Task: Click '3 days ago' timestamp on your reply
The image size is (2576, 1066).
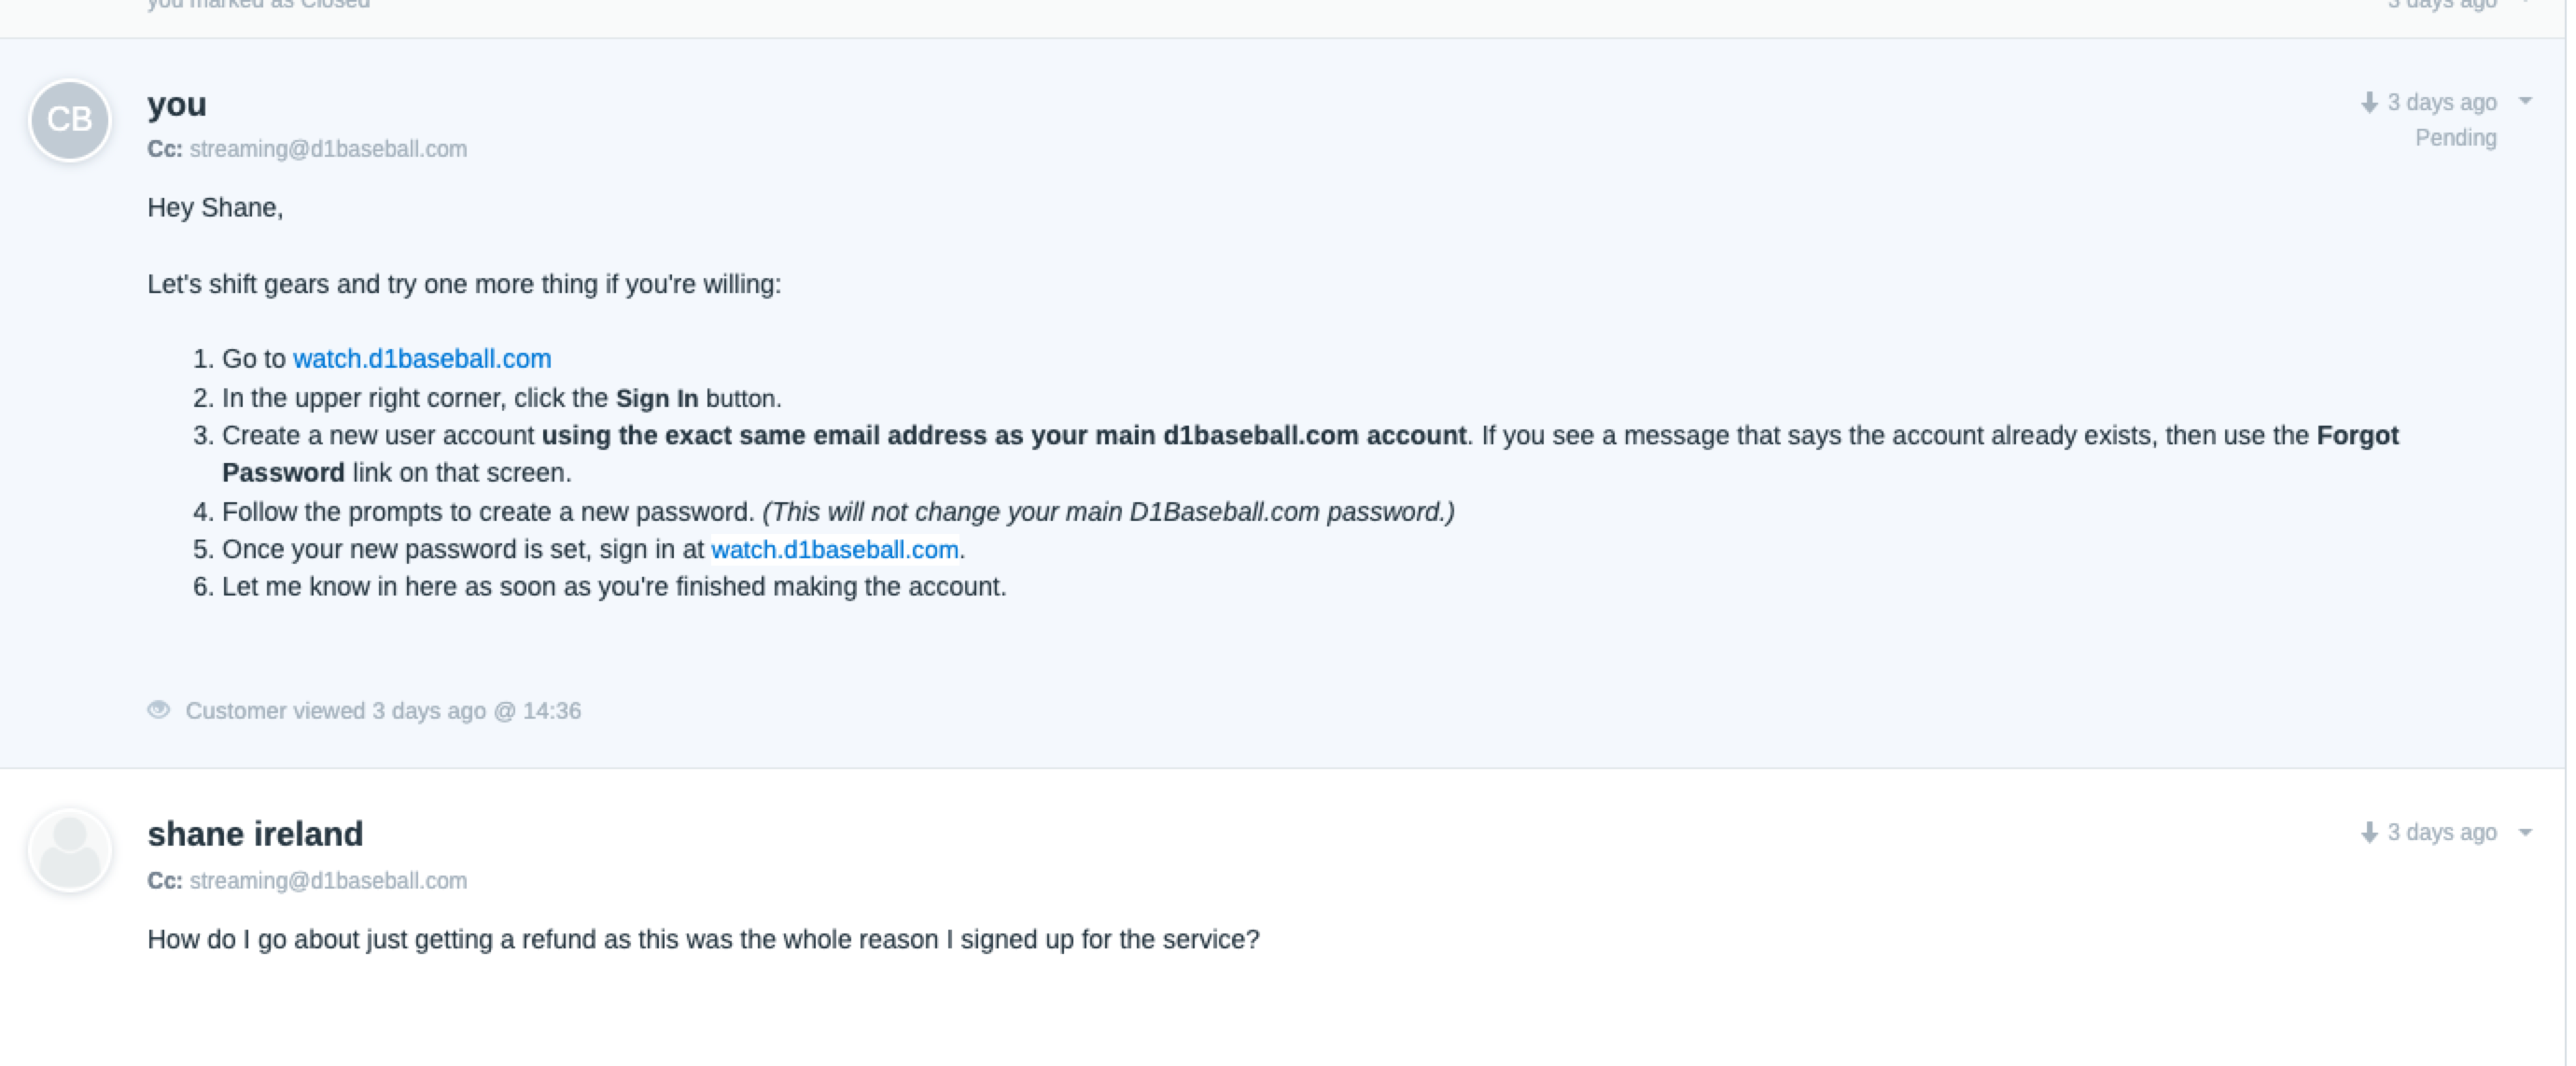Action: coord(2442,103)
